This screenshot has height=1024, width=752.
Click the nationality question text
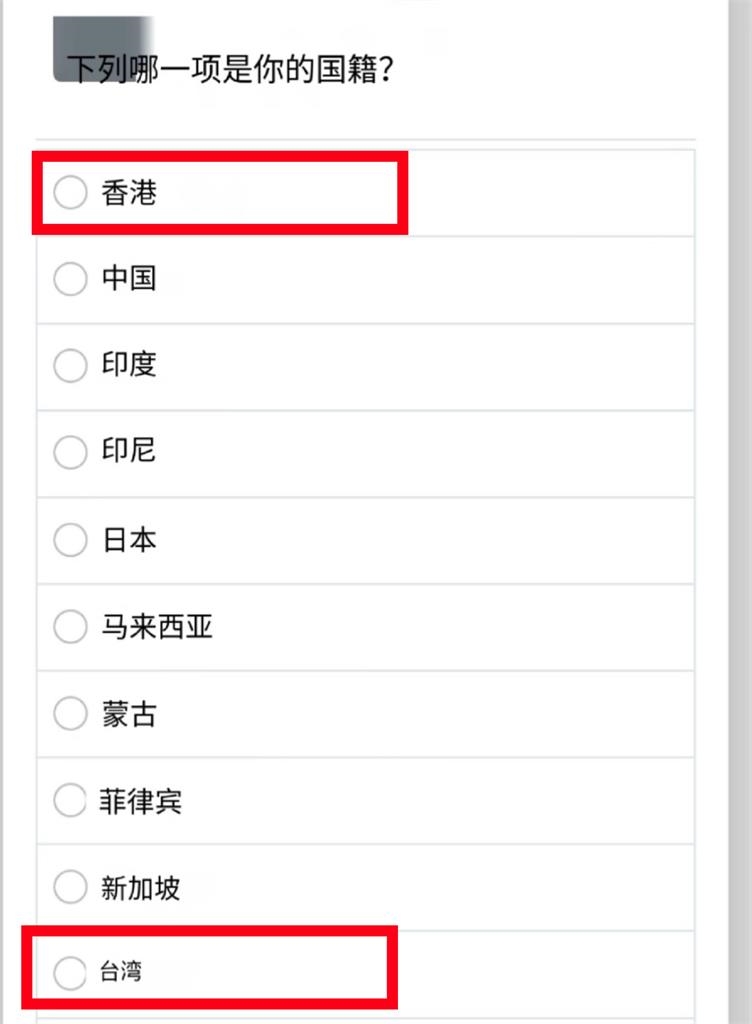point(225,66)
